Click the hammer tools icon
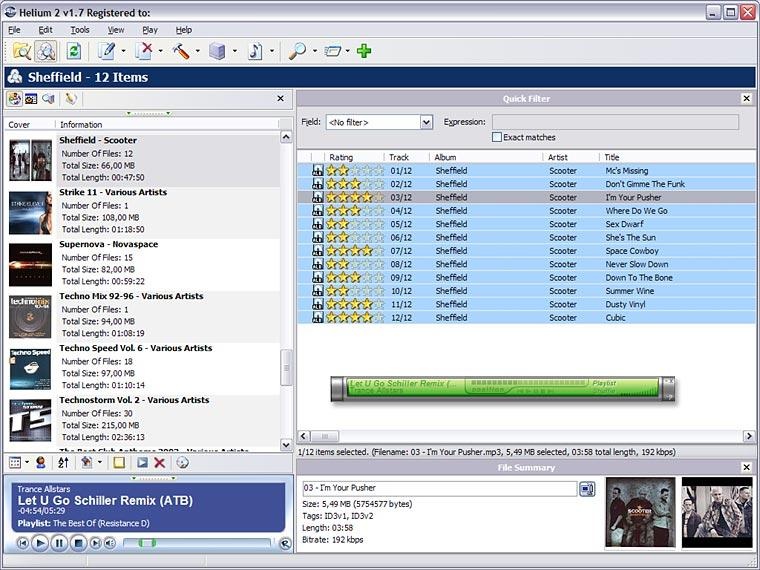760x570 pixels. pos(181,51)
